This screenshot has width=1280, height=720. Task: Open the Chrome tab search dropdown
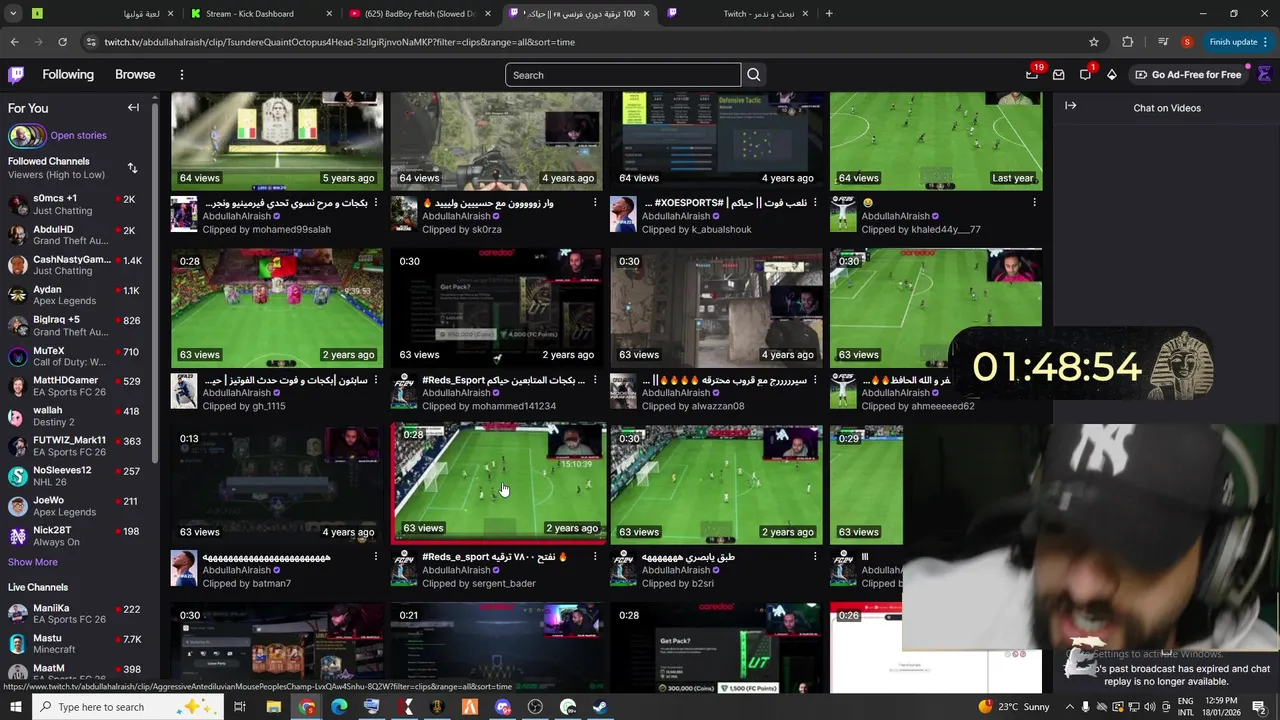point(14,14)
